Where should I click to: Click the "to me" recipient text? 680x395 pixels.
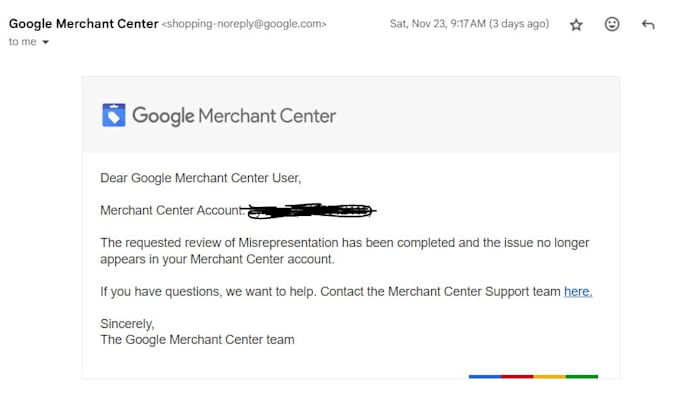pos(23,42)
